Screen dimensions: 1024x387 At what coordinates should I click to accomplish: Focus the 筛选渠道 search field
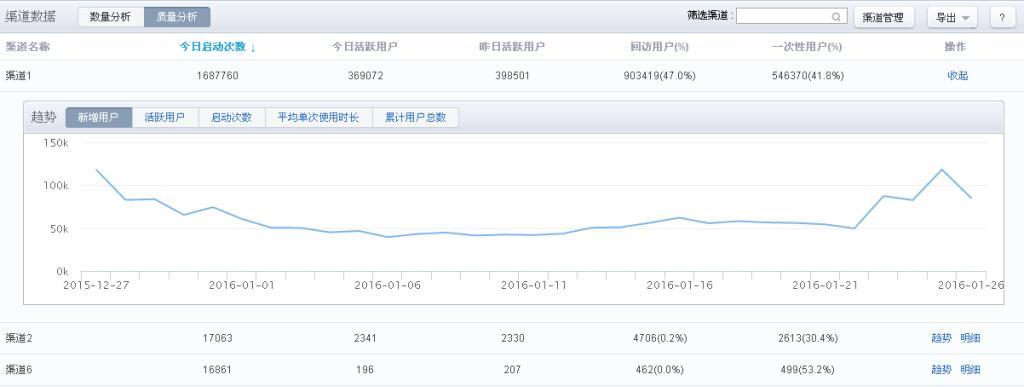[792, 16]
